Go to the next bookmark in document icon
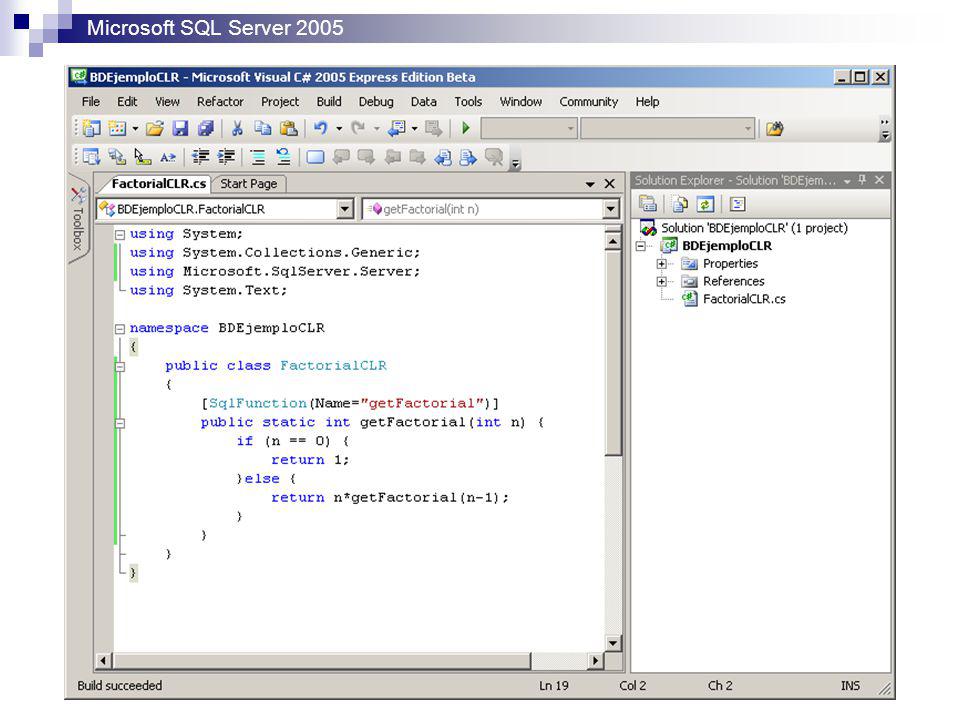 [x=468, y=157]
